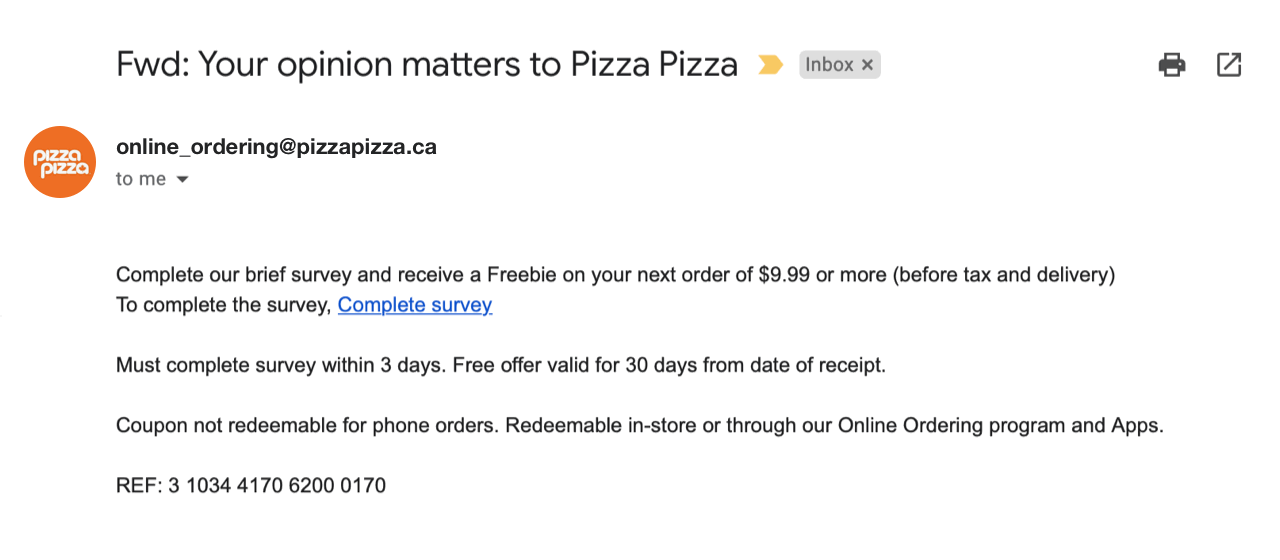Screen dimensions: 1280x560
Task: Click the "$9.99" amount in the body
Action: click(785, 275)
